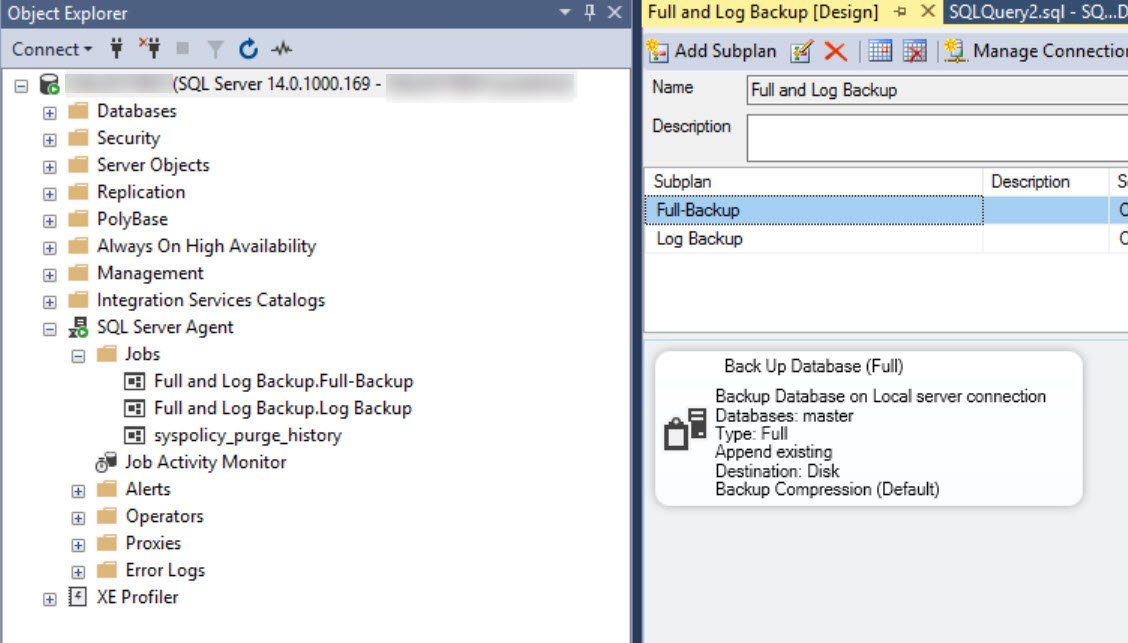Open Object Explorer window position dropdown arrow

click(x=565, y=12)
